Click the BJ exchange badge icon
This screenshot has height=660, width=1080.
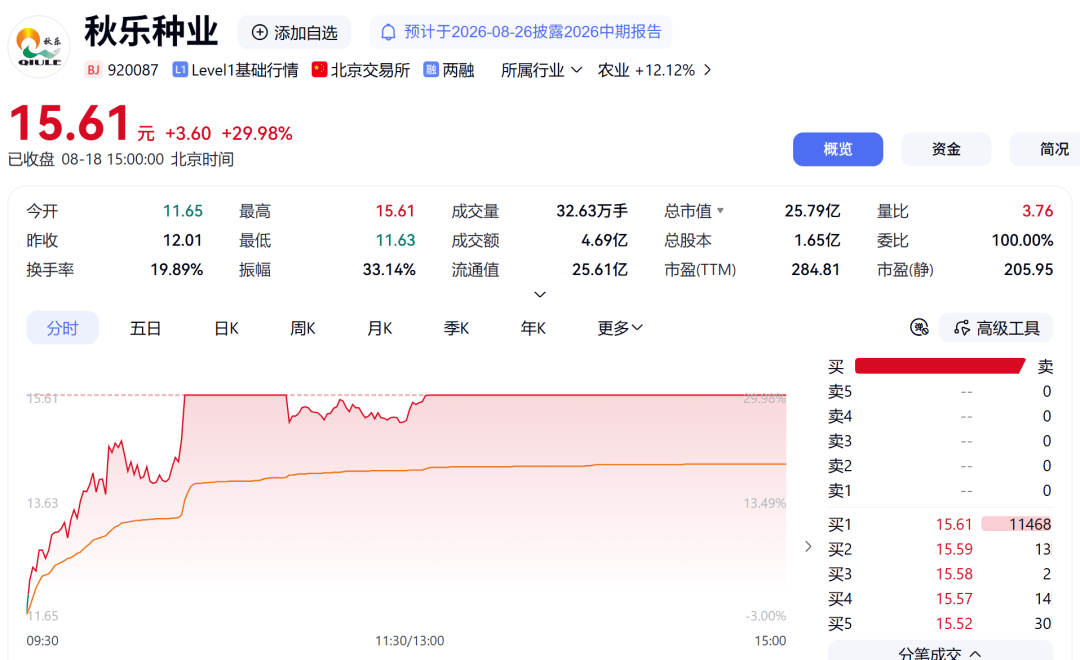[93, 70]
